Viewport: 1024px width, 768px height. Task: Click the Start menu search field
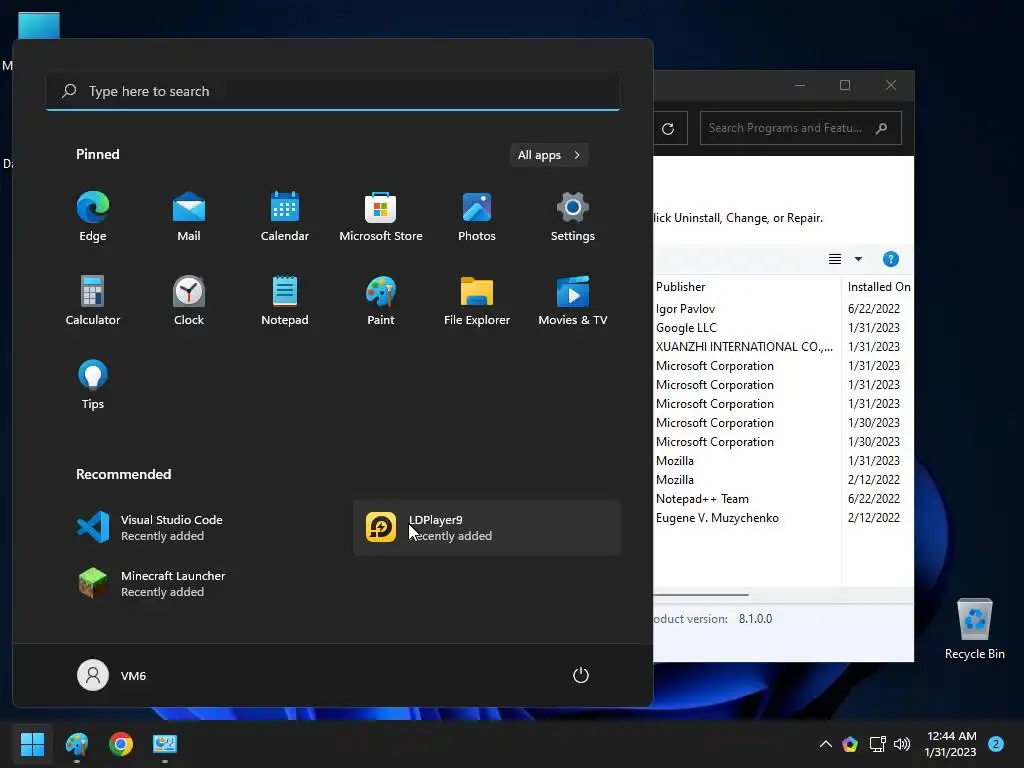coord(333,91)
